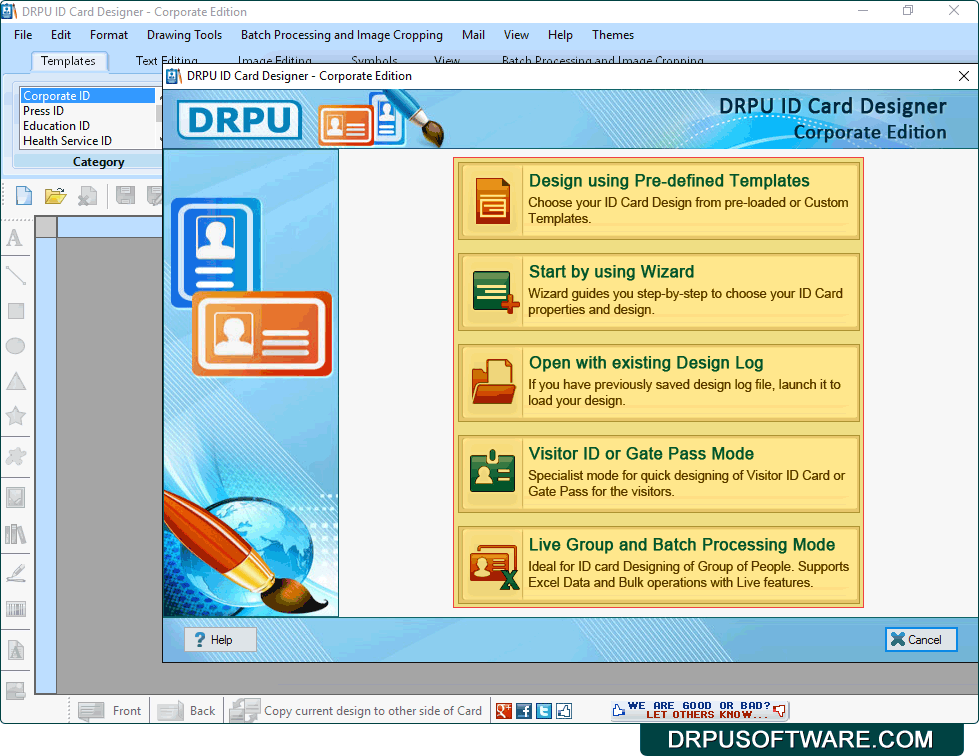
Task: Choose Start by using Wizard option
Action: pyautogui.click(x=659, y=292)
